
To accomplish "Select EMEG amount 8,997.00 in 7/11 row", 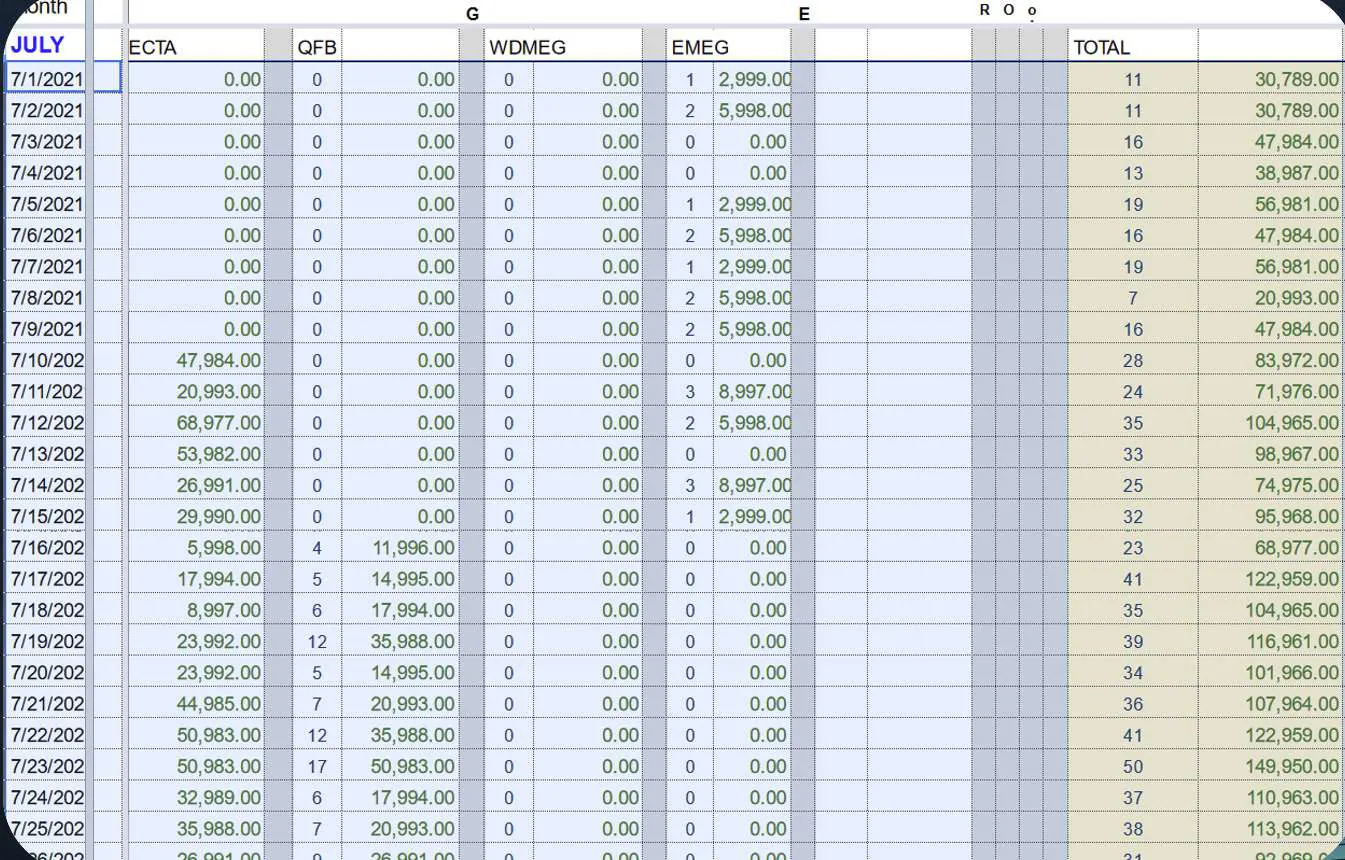I will click(x=752, y=392).
